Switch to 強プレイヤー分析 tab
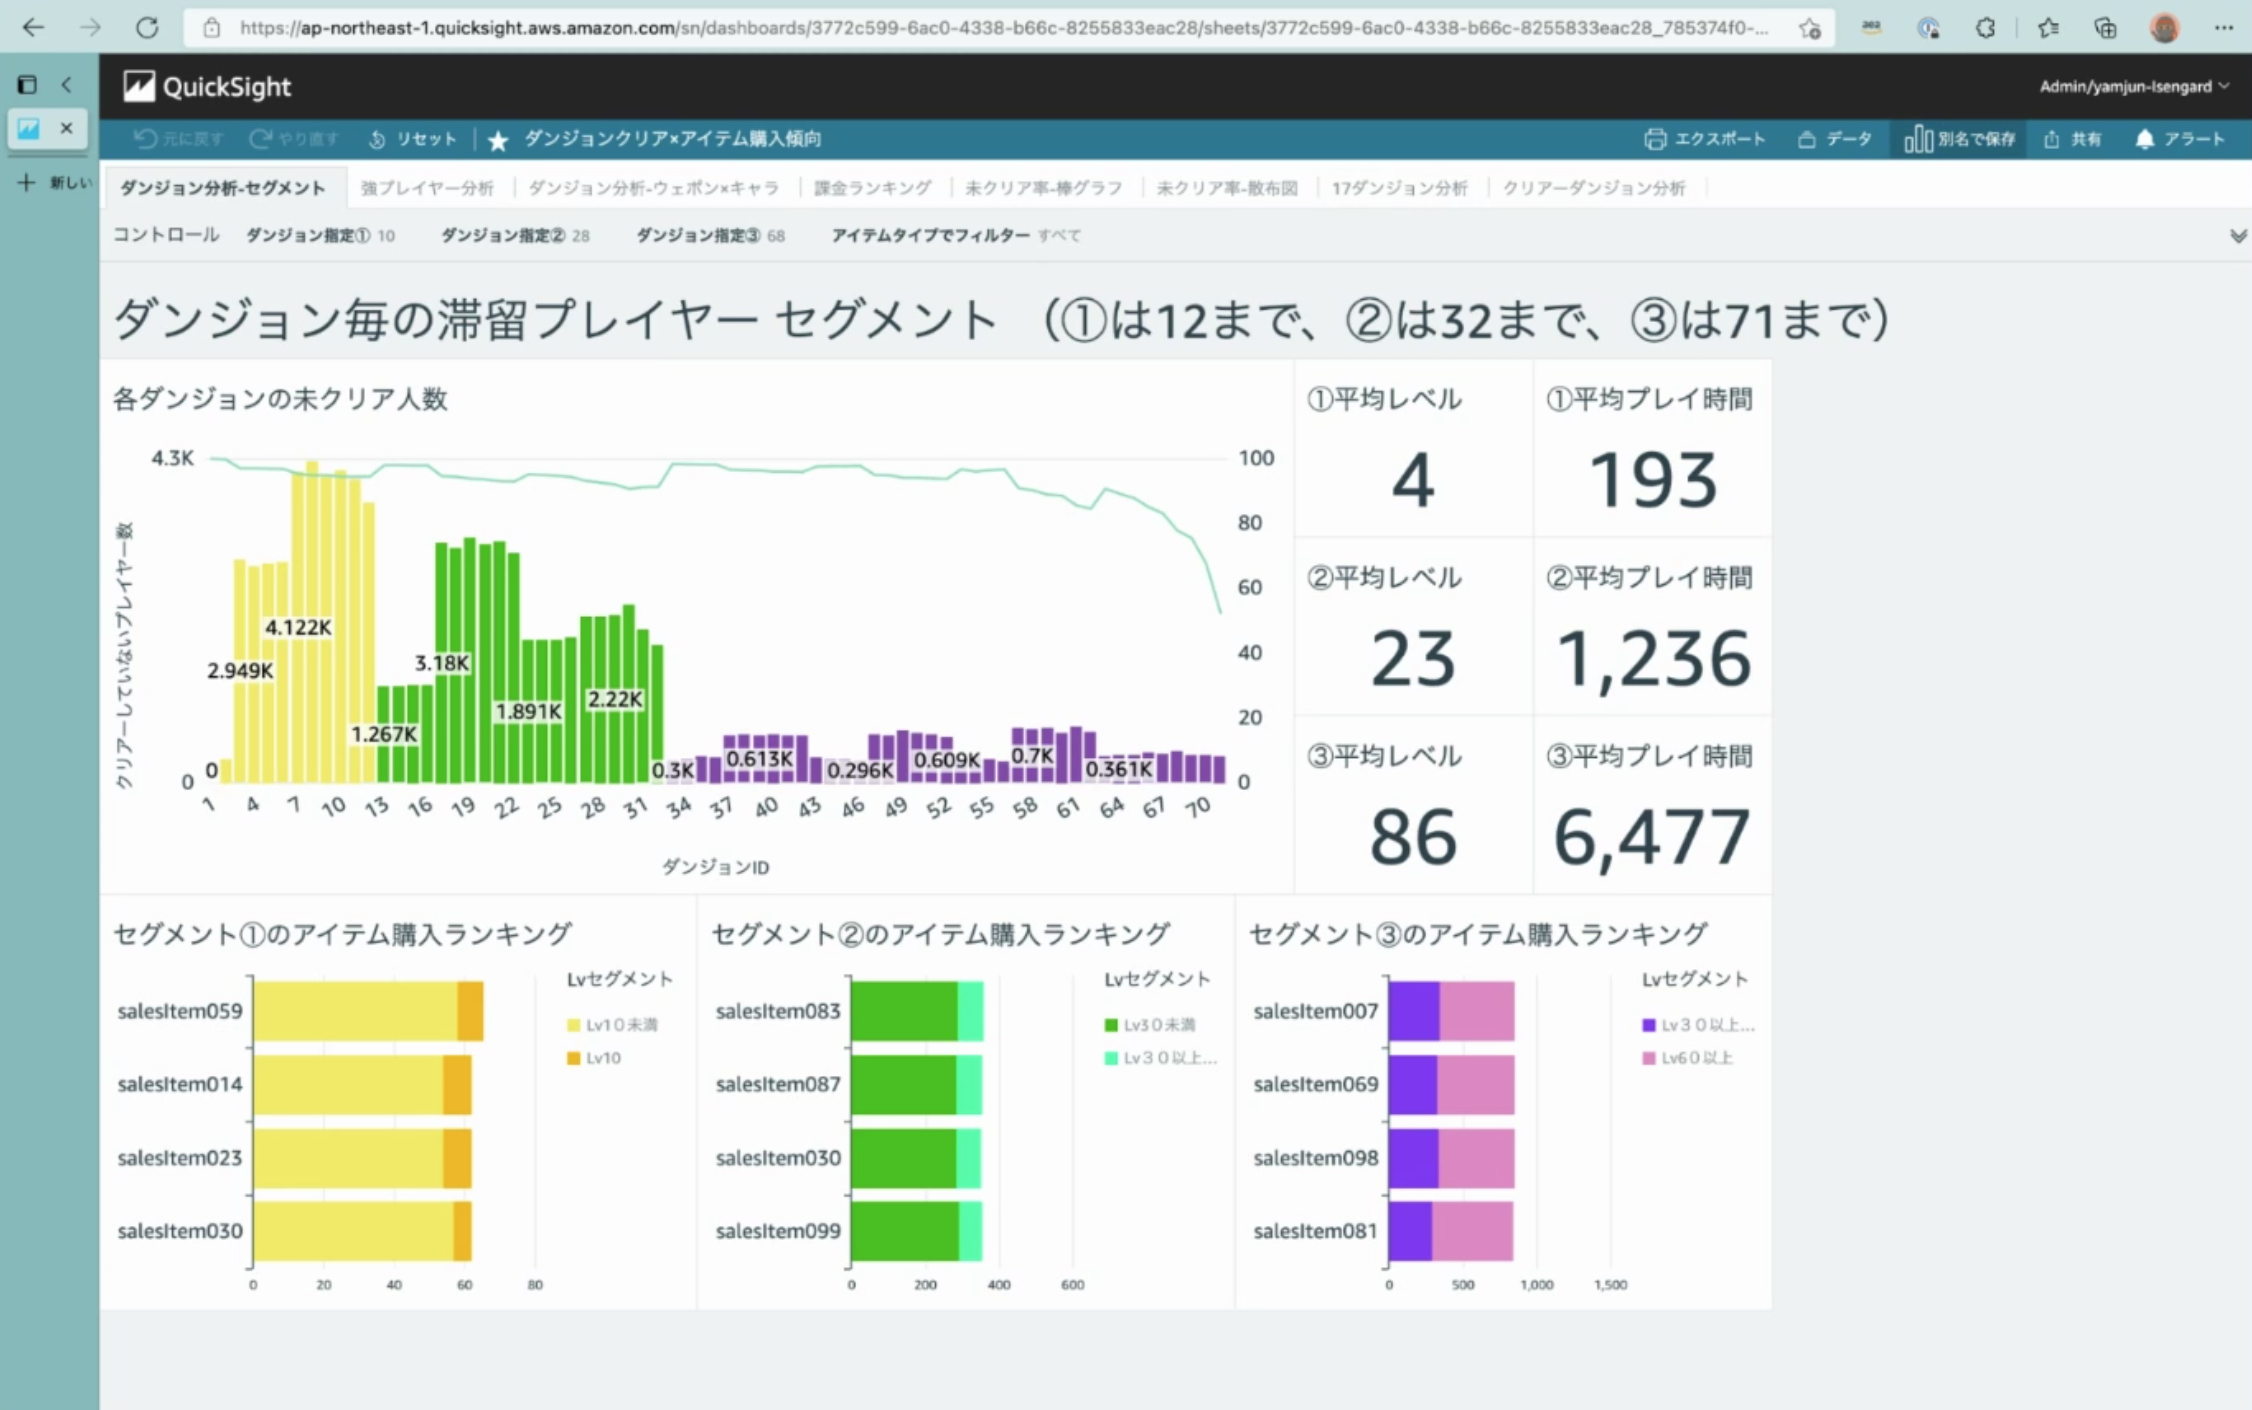This screenshot has height=1410, width=2252. (427, 188)
